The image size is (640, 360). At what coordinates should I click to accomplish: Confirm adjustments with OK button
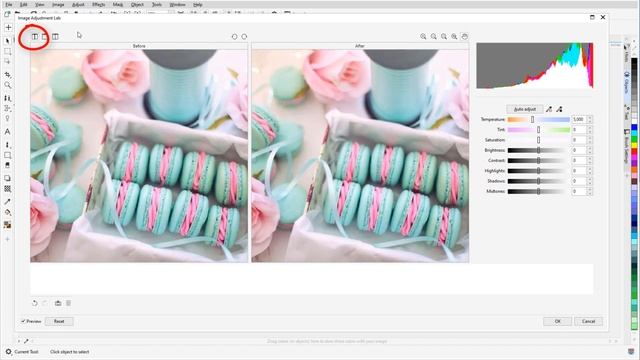coord(558,321)
